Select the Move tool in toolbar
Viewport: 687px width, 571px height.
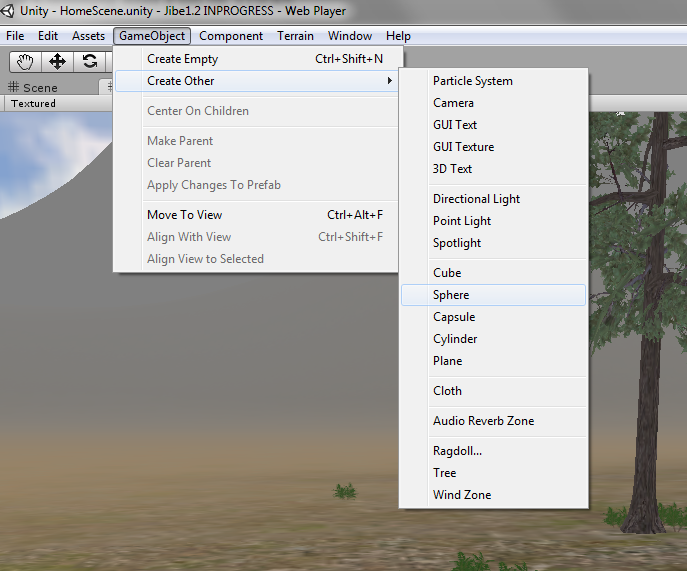(57, 62)
